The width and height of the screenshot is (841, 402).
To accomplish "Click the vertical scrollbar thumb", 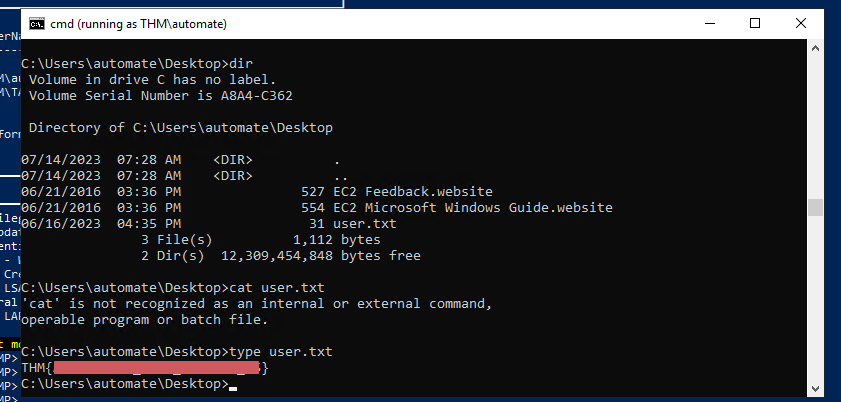I will (x=815, y=207).
